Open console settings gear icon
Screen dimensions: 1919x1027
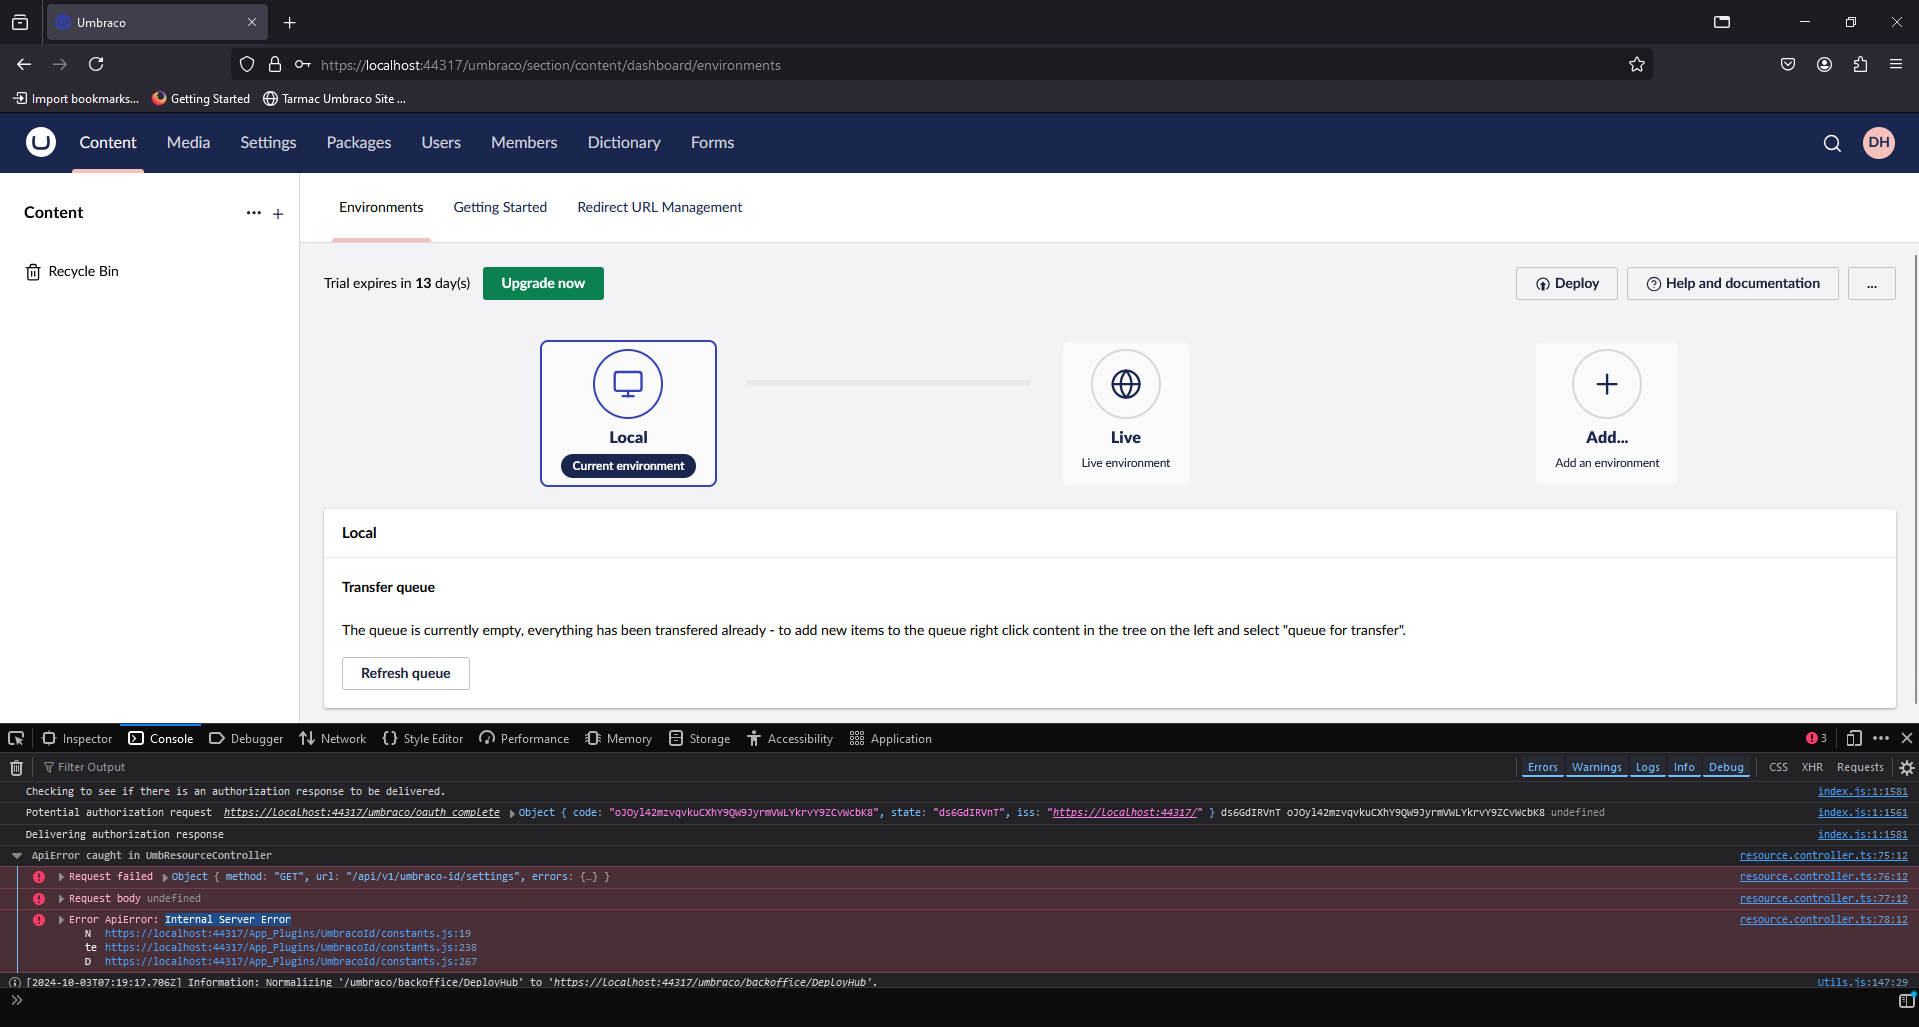point(1907,768)
